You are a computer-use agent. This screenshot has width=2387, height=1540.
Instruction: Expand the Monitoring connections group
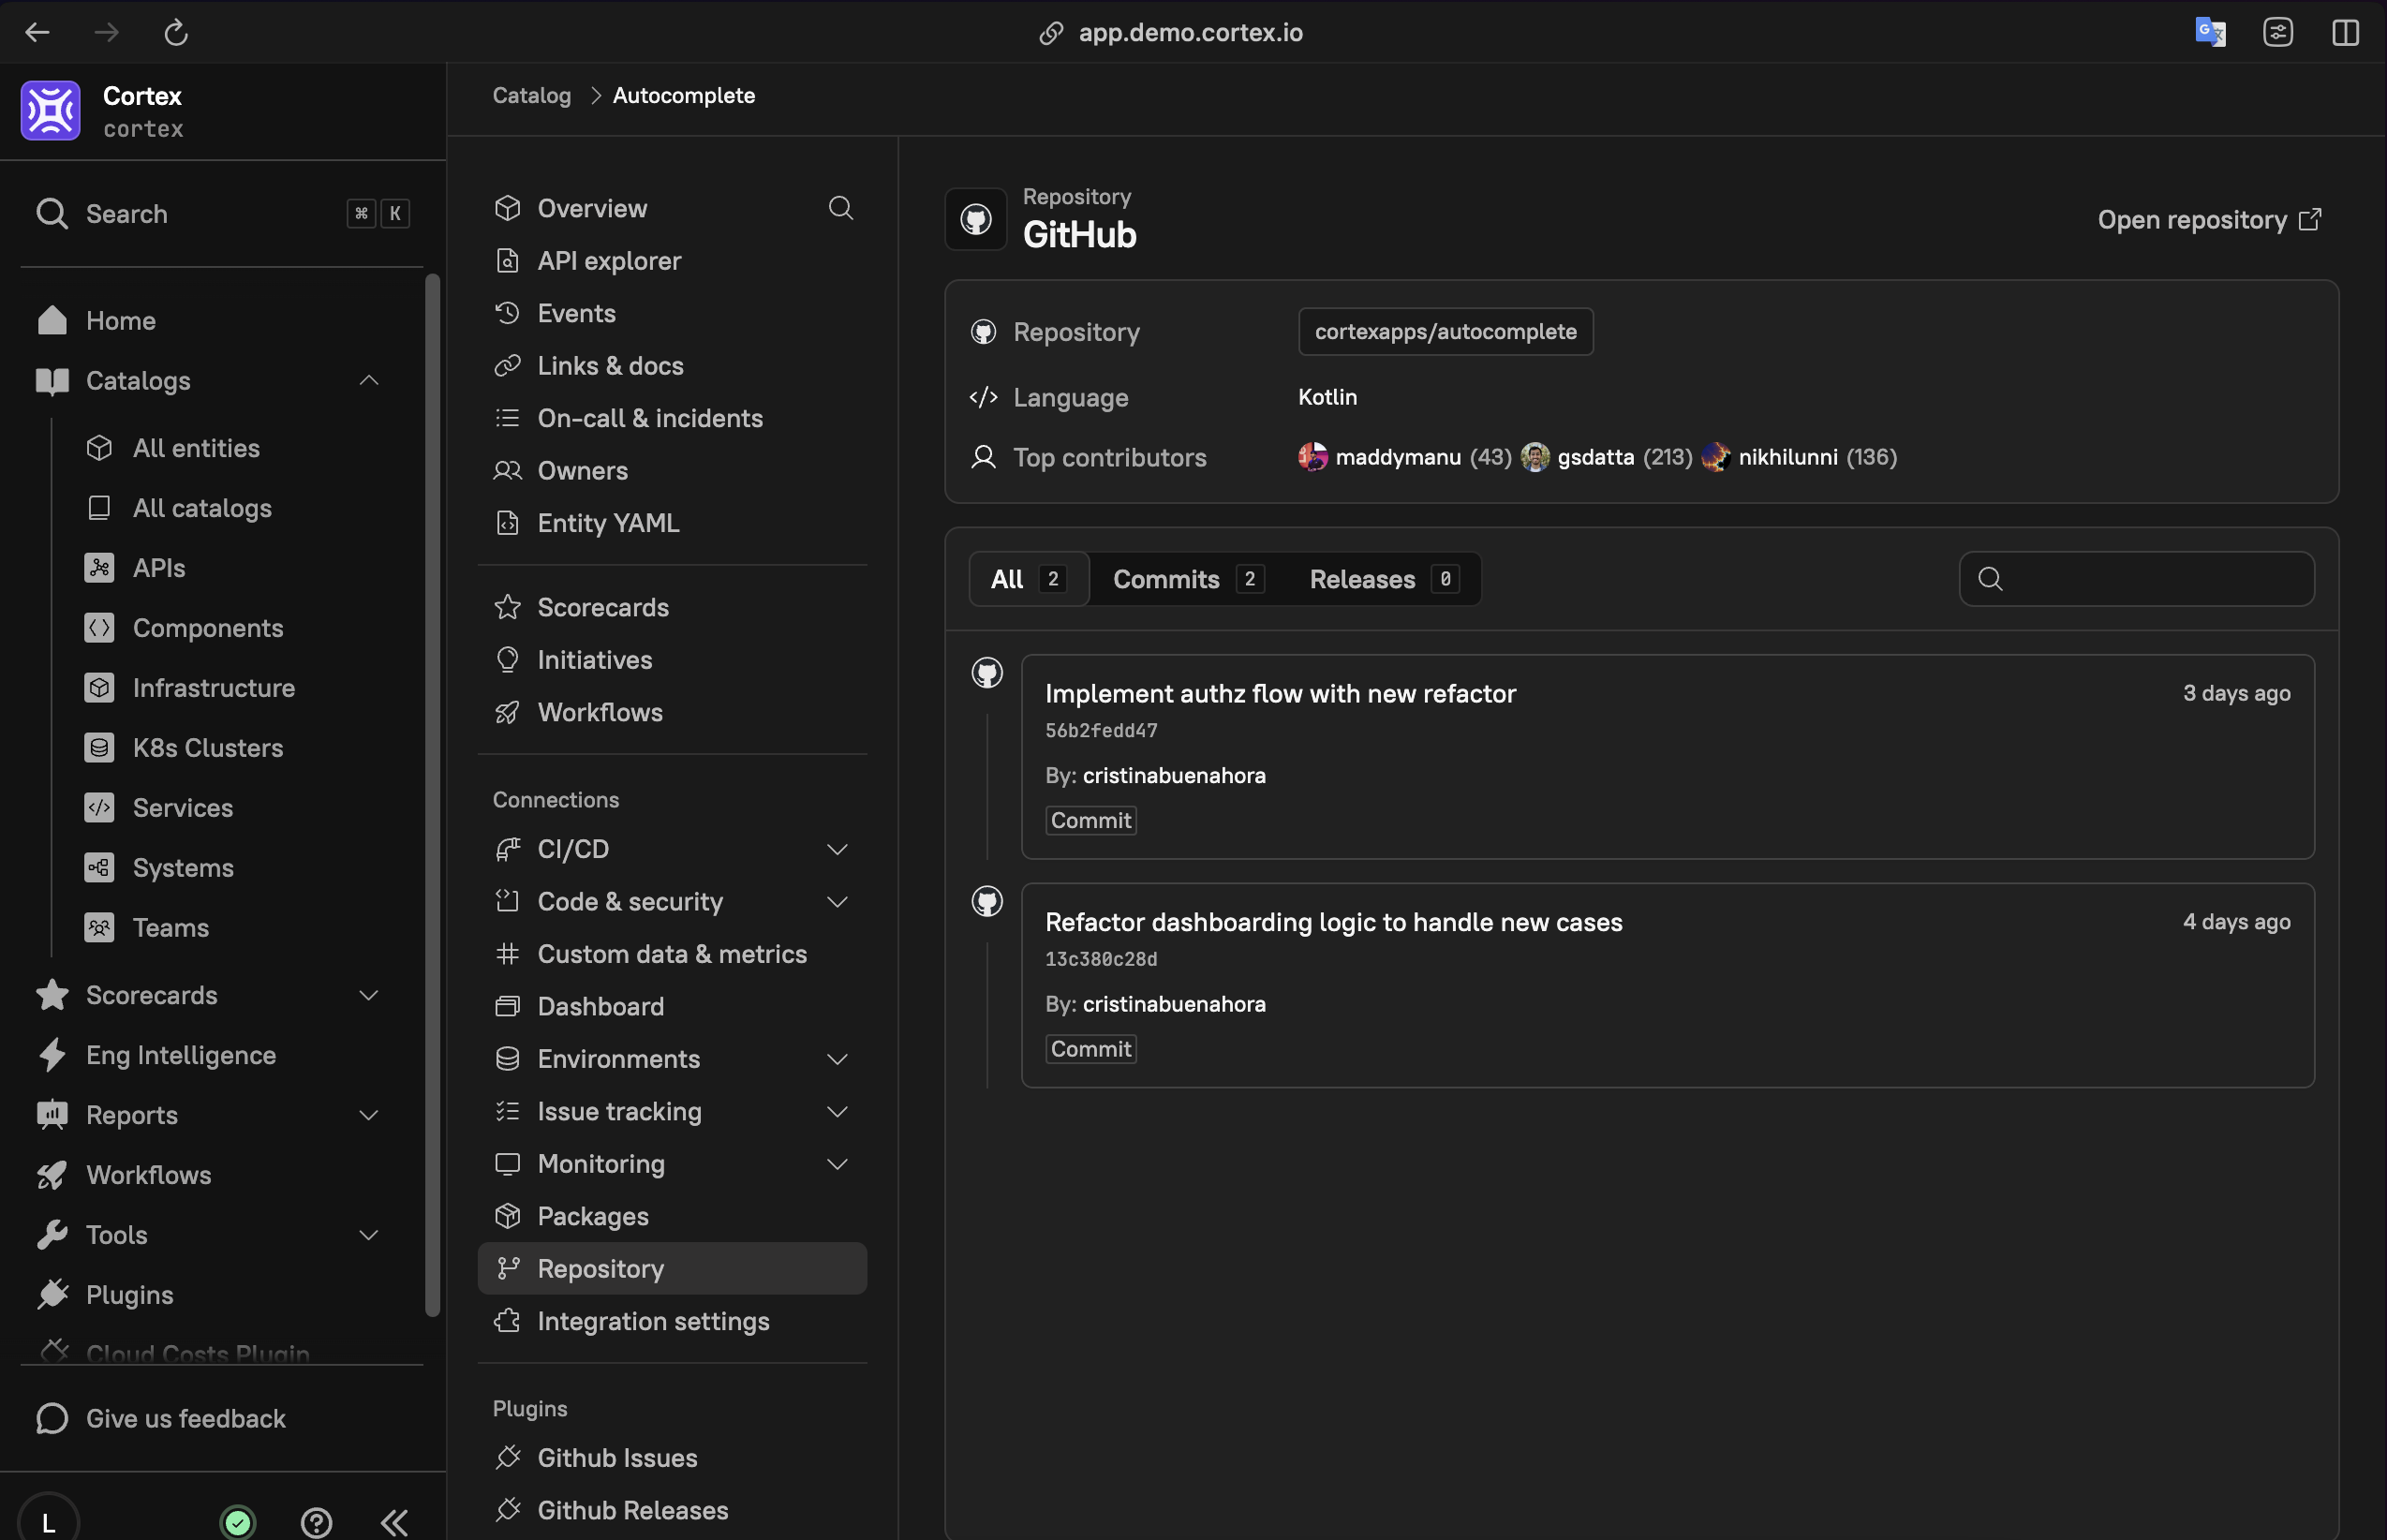click(x=837, y=1164)
